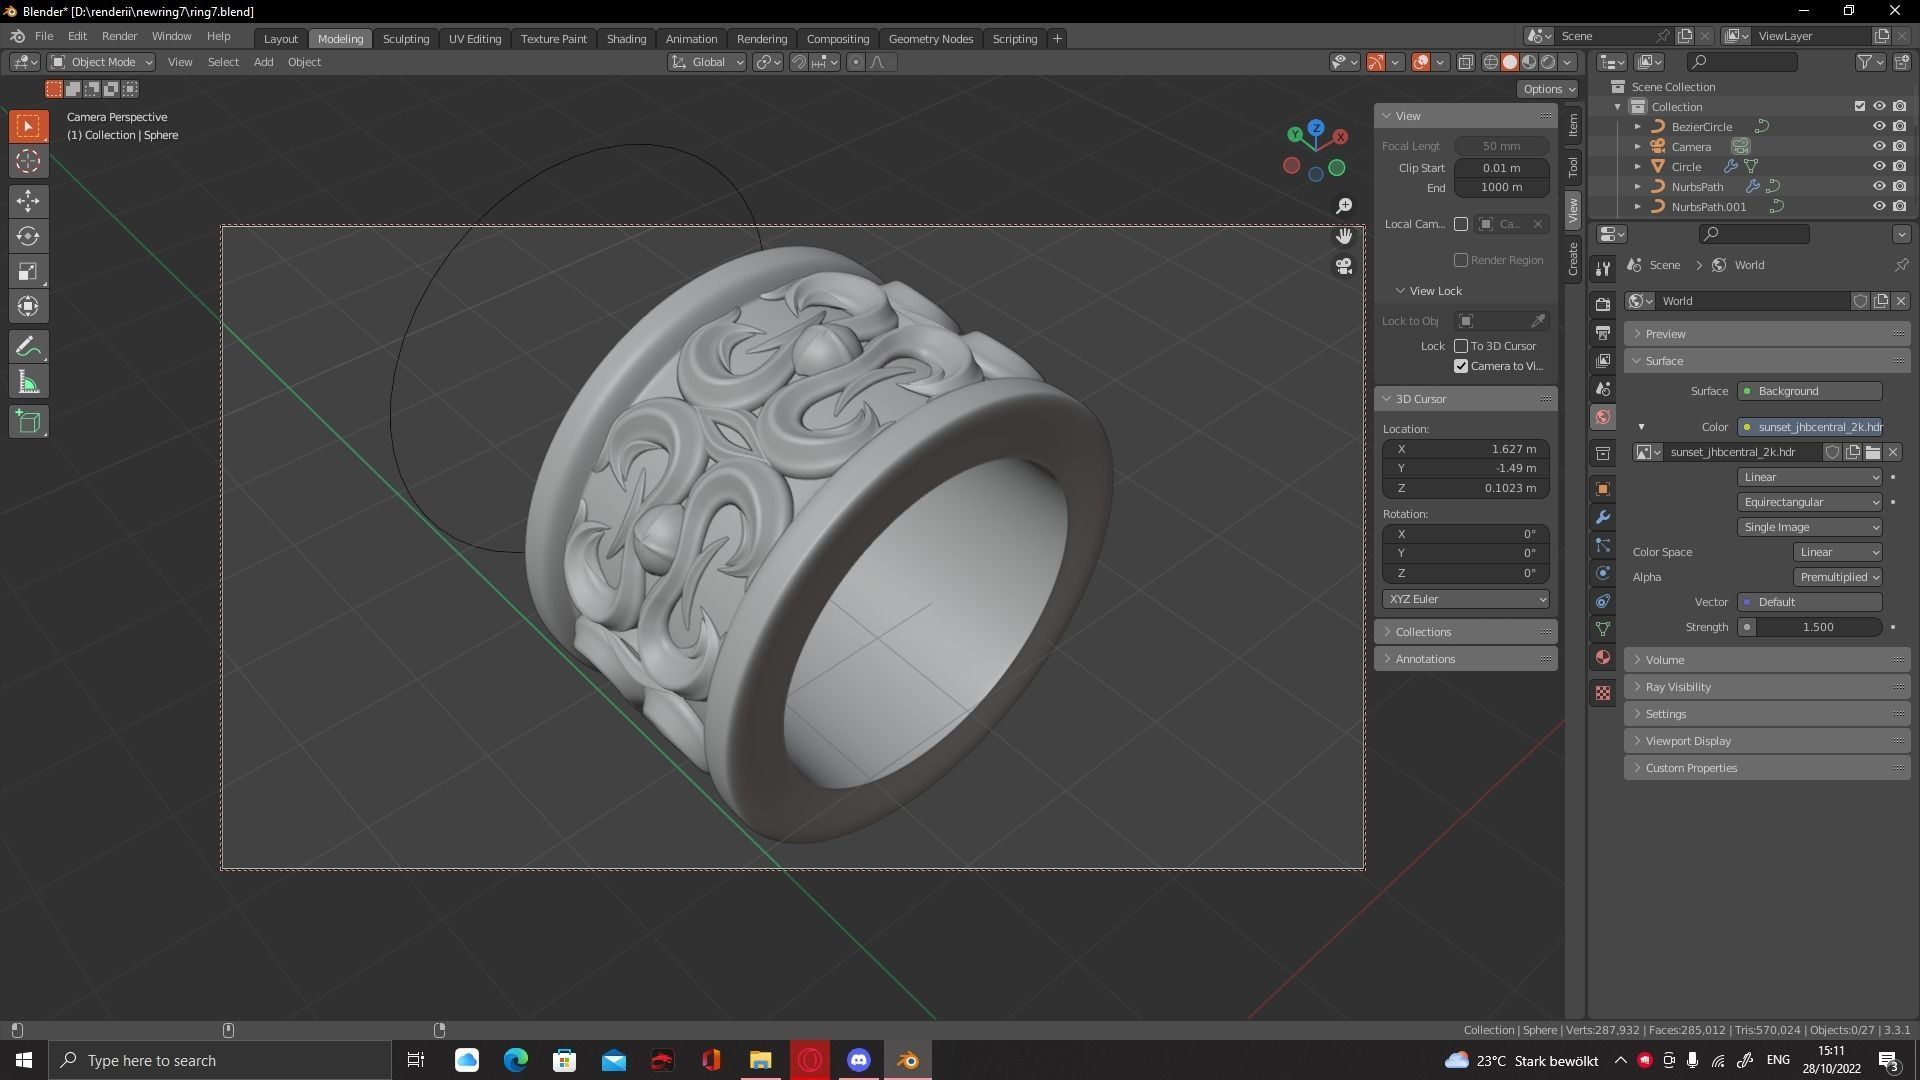Screen dimensions: 1920x1080
Task: Expand the Ray Visibility panel
Action: click(1678, 687)
